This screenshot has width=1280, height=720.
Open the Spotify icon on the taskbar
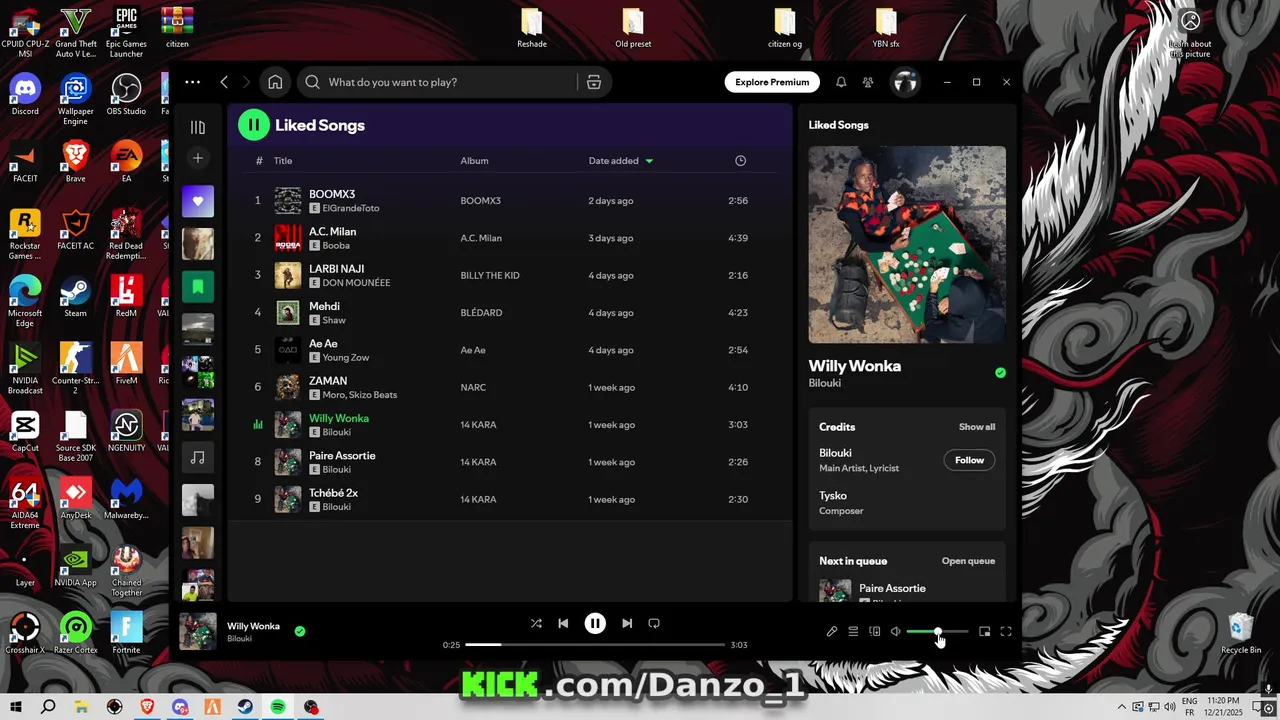click(278, 707)
